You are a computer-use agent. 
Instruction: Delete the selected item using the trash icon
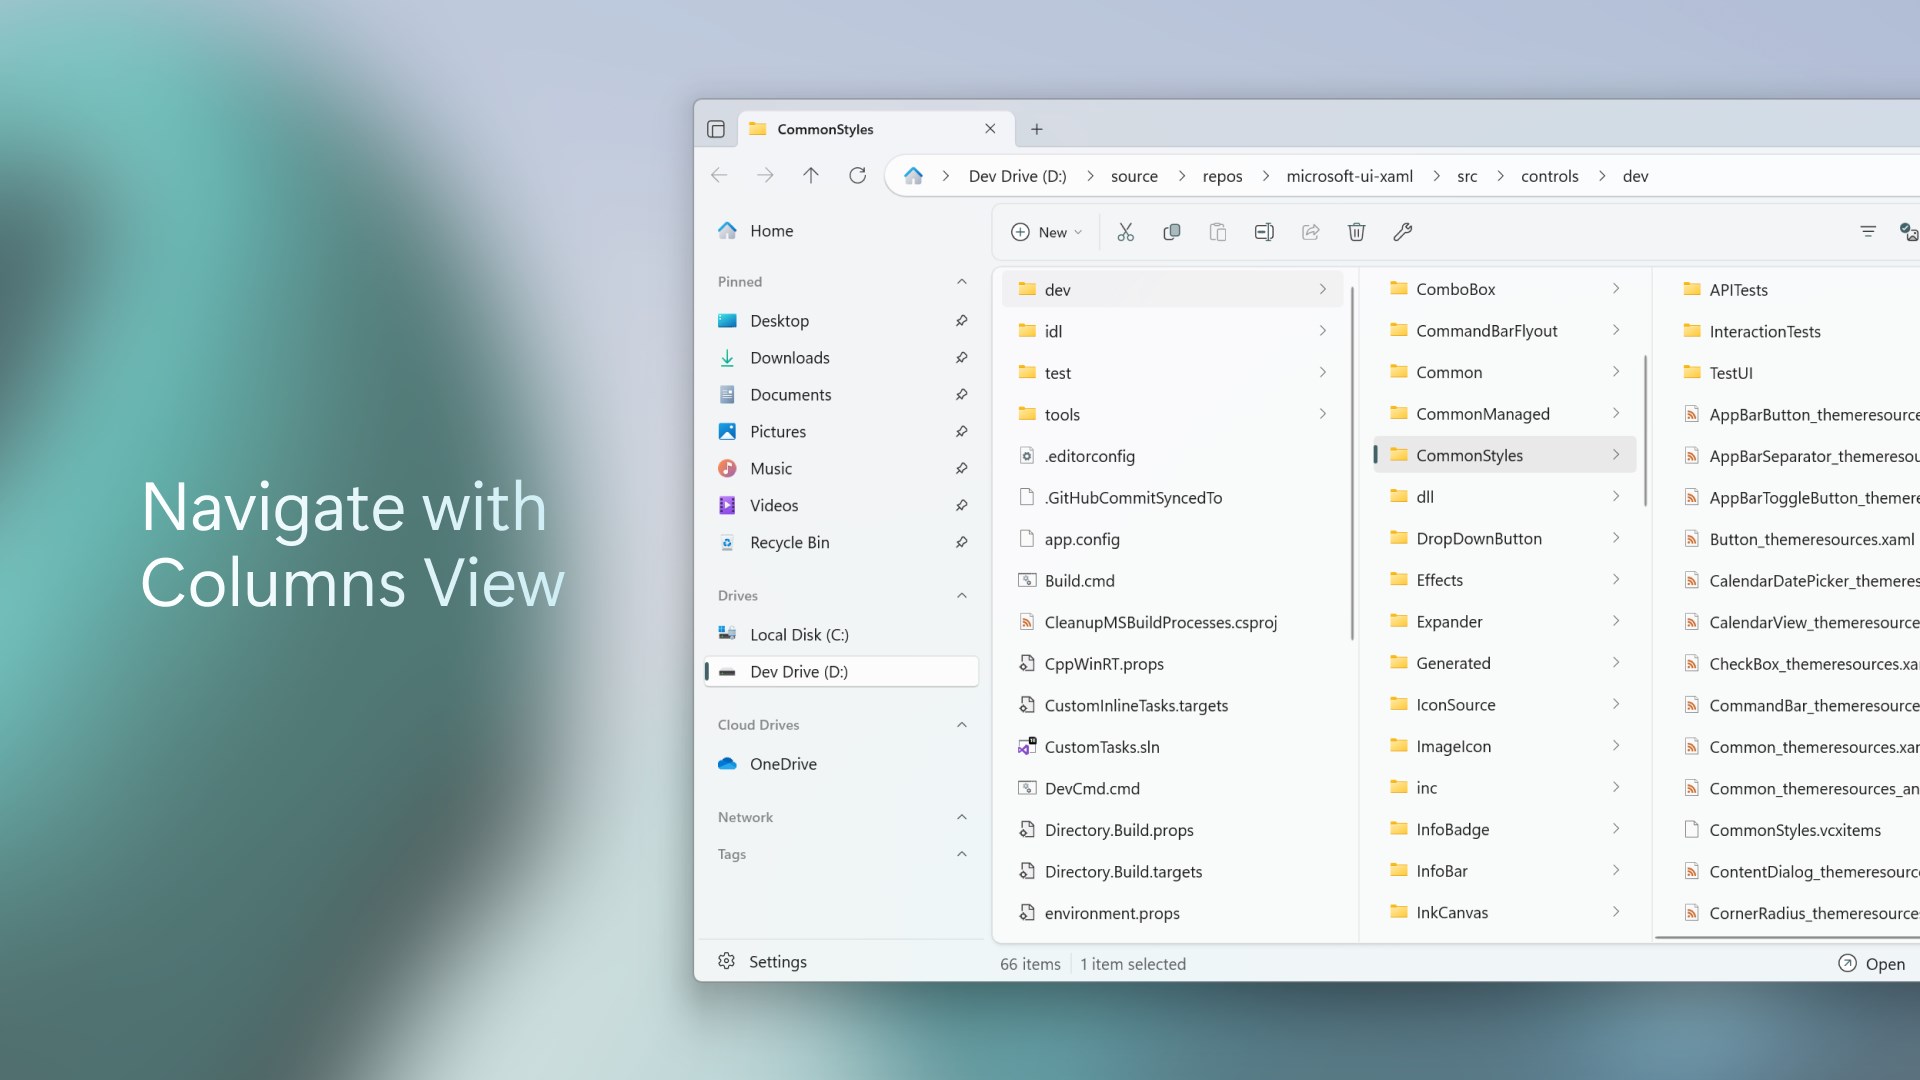pos(1356,231)
